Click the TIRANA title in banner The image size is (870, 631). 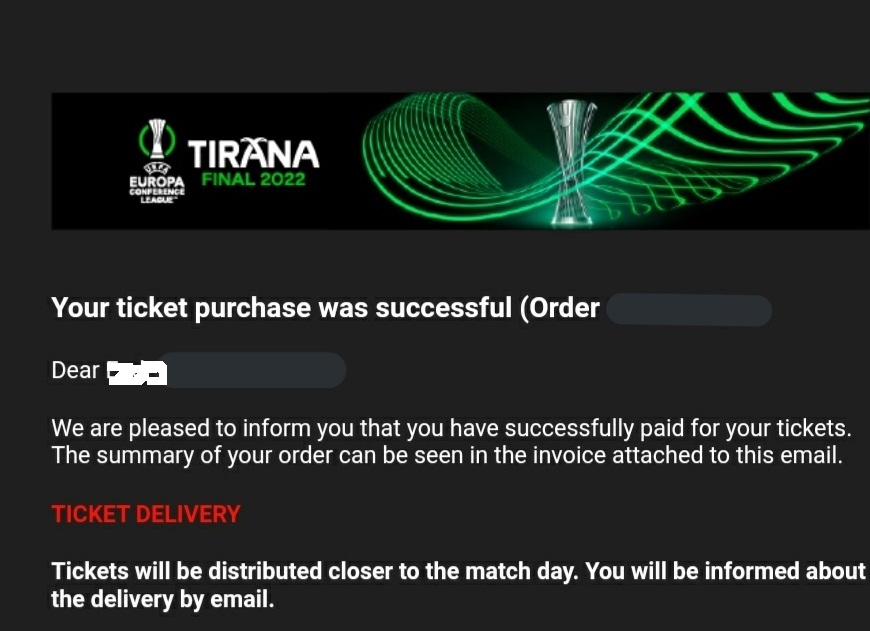253,154
